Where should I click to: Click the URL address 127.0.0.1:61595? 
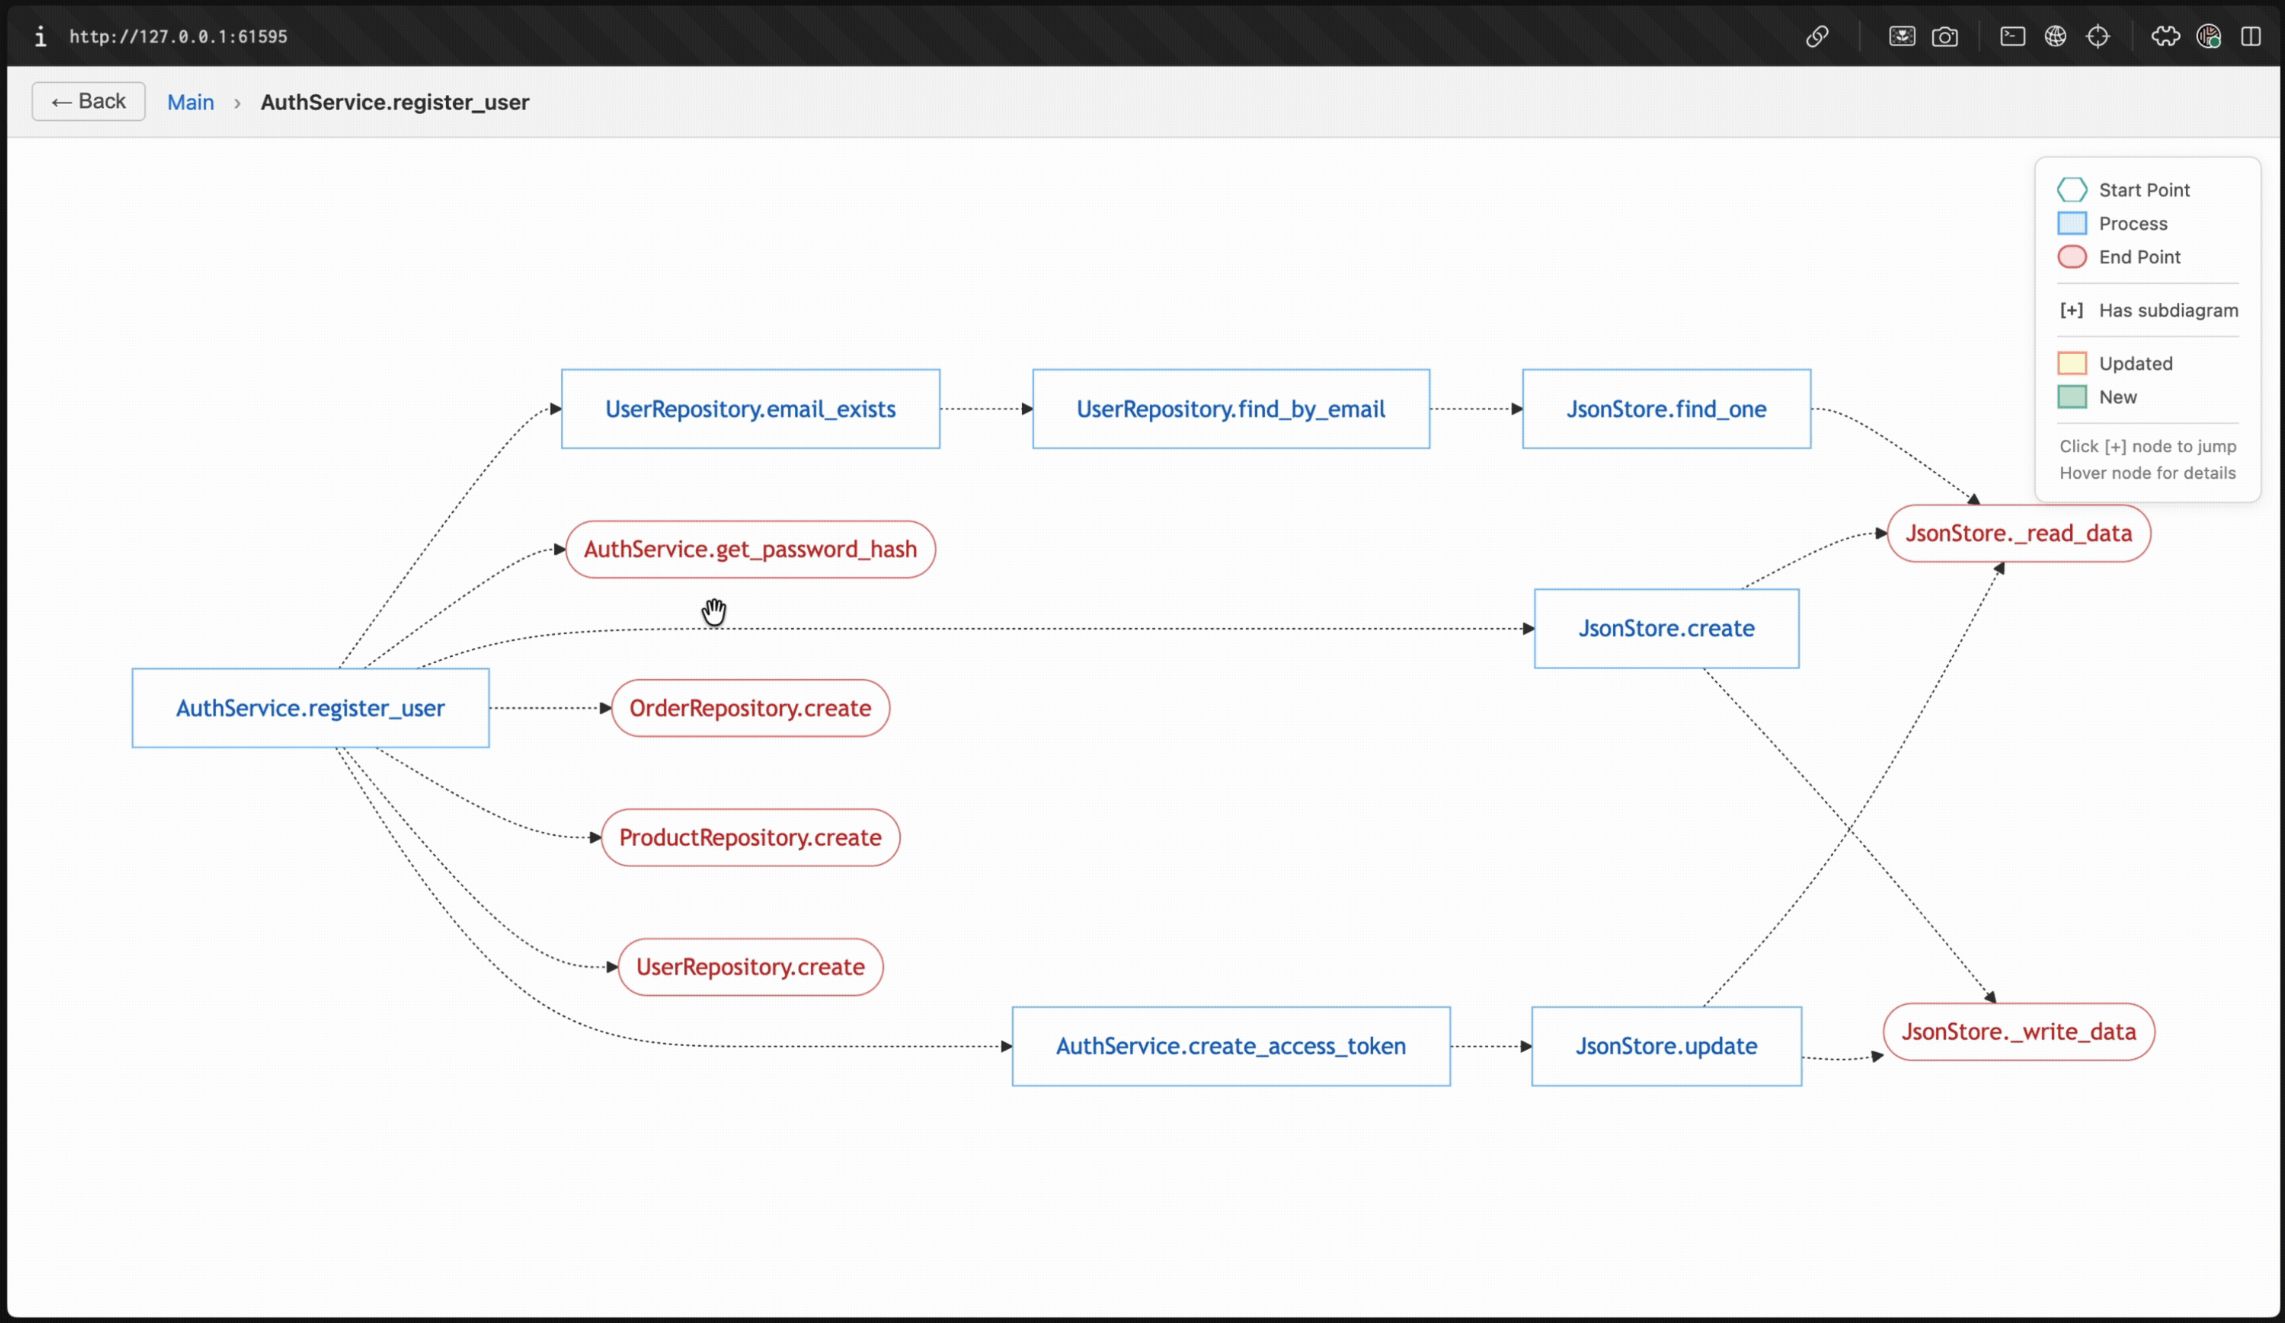click(x=178, y=37)
